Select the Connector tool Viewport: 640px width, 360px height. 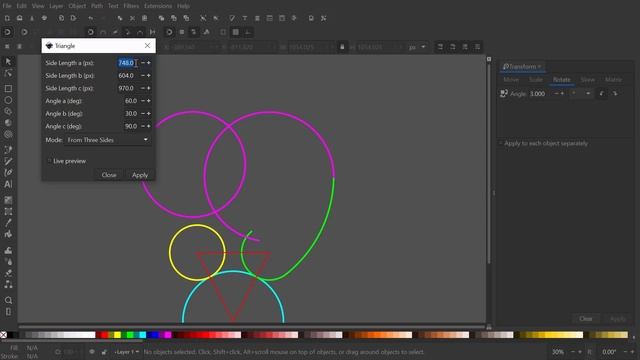[8, 284]
